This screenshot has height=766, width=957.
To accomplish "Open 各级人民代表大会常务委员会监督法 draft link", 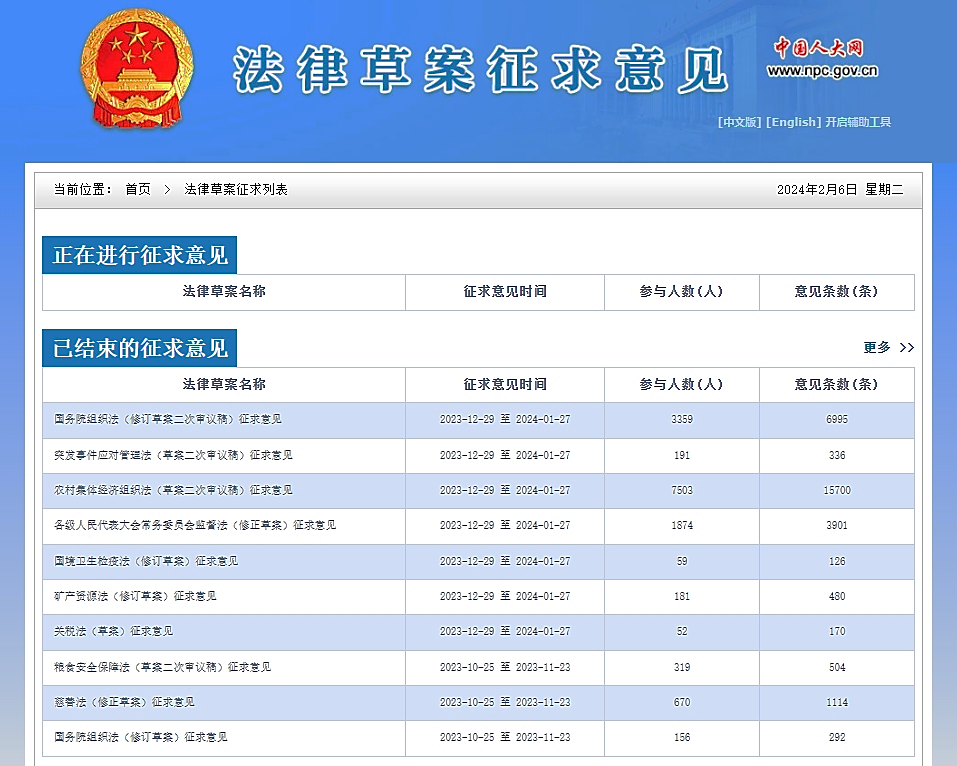I will click(195, 525).
